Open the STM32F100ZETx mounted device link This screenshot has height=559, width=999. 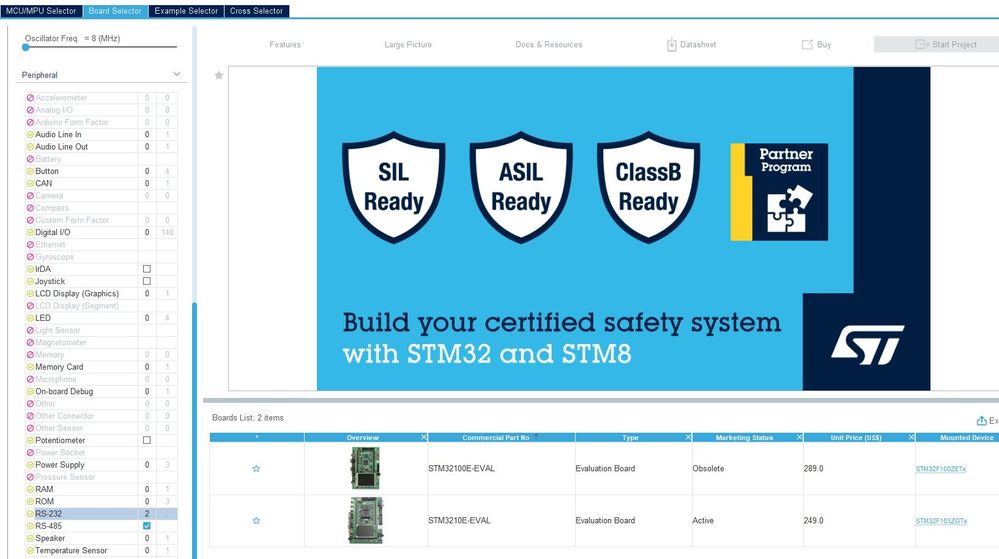click(940, 469)
